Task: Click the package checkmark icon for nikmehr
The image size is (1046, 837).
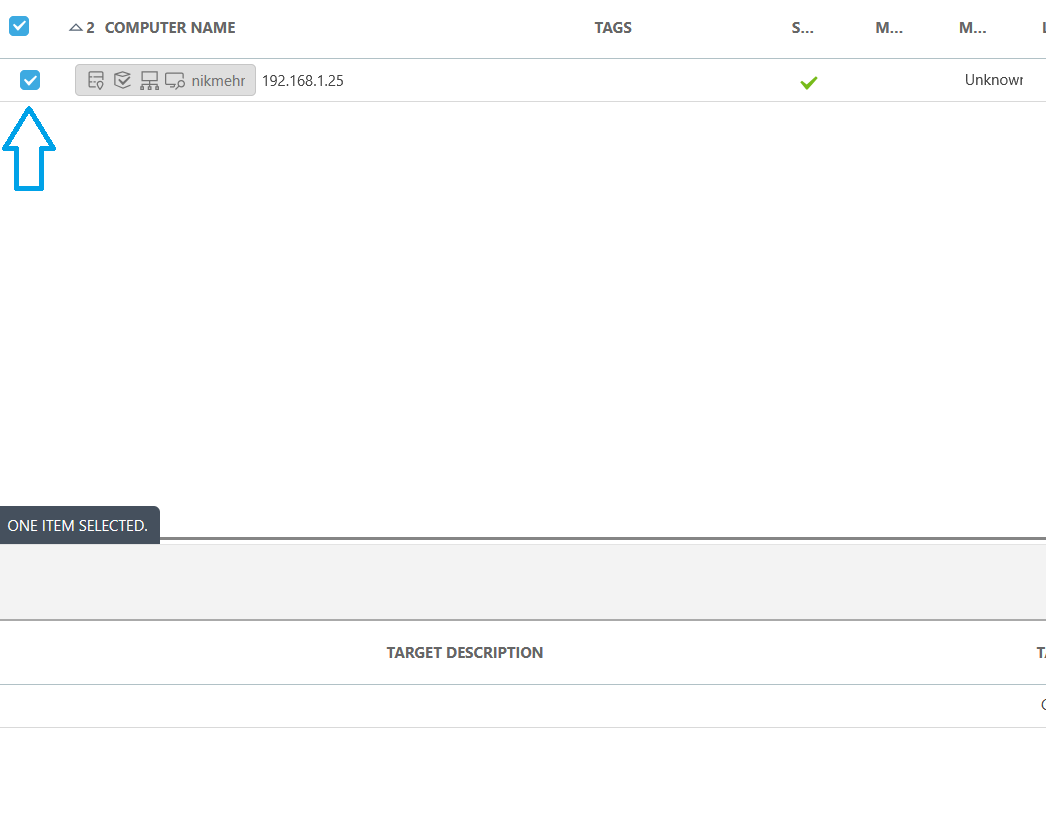Action: pyautogui.click(x=122, y=81)
